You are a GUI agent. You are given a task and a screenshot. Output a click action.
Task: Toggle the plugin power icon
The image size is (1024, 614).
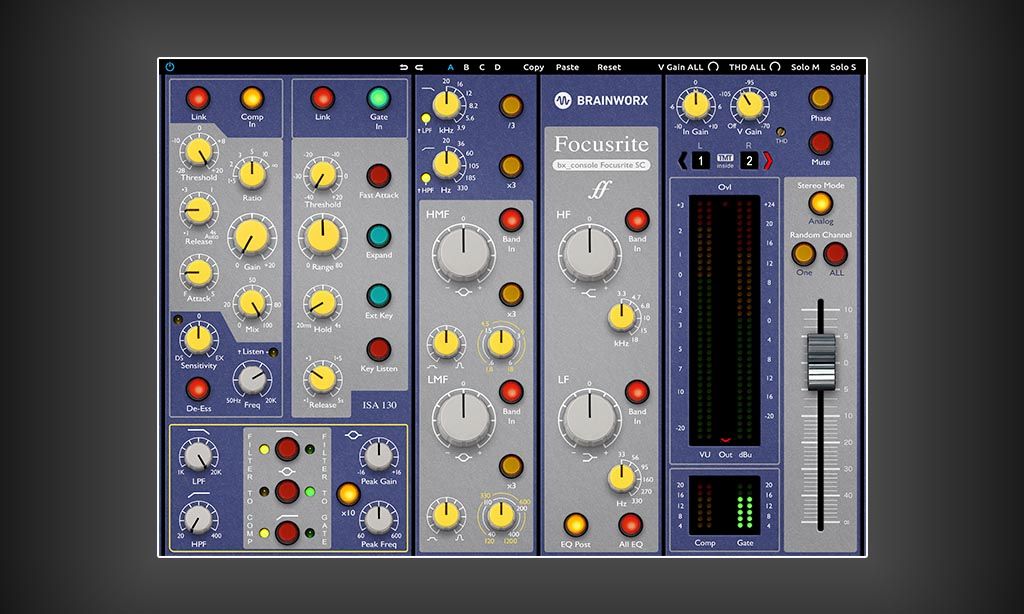(170, 67)
